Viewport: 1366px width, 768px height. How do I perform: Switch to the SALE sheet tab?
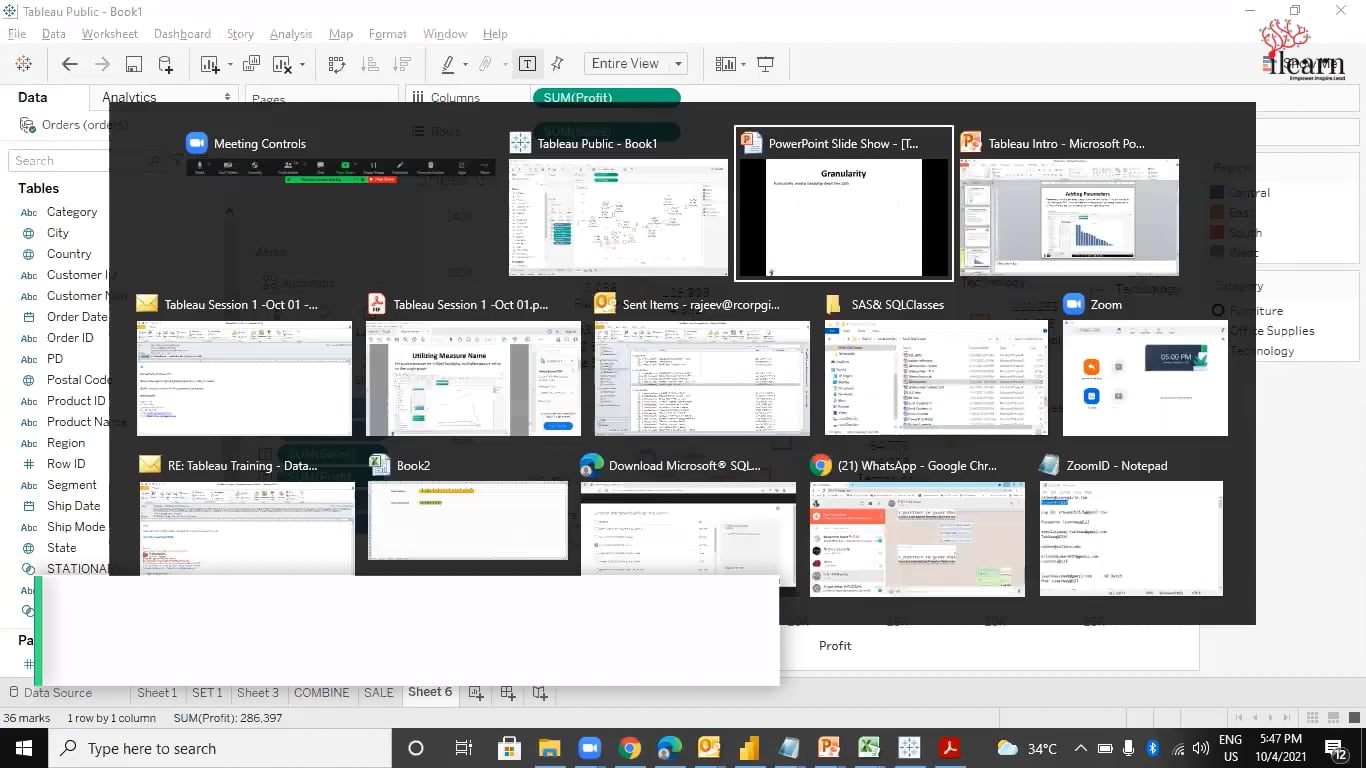click(x=379, y=692)
